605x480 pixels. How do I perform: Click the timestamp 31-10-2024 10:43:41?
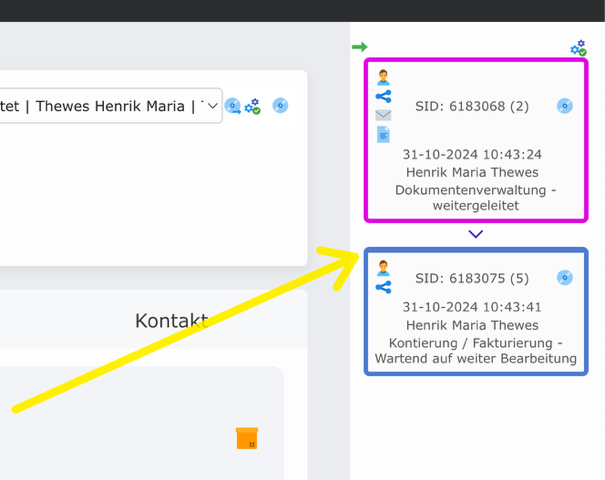click(x=472, y=307)
